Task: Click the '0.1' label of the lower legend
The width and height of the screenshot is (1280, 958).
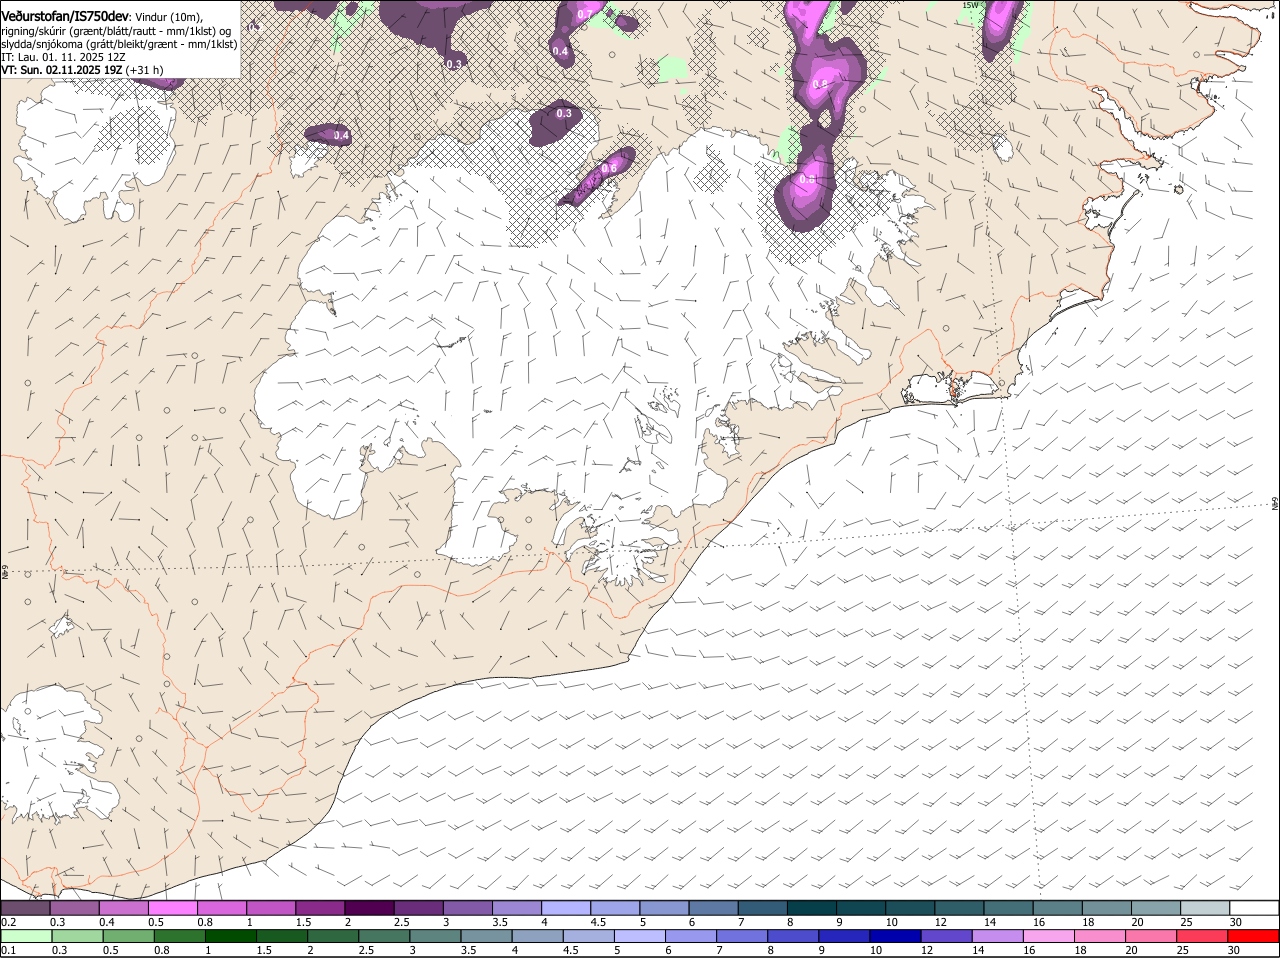Action: point(8,950)
